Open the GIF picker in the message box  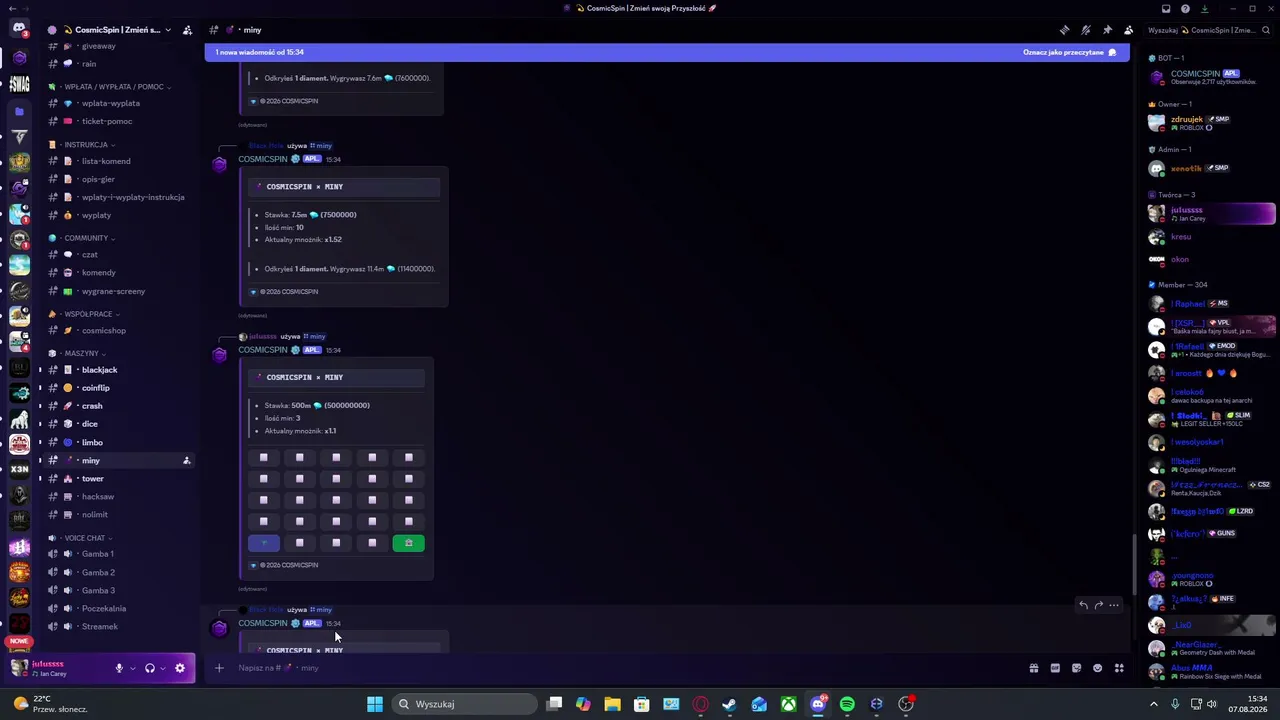coord(1055,668)
